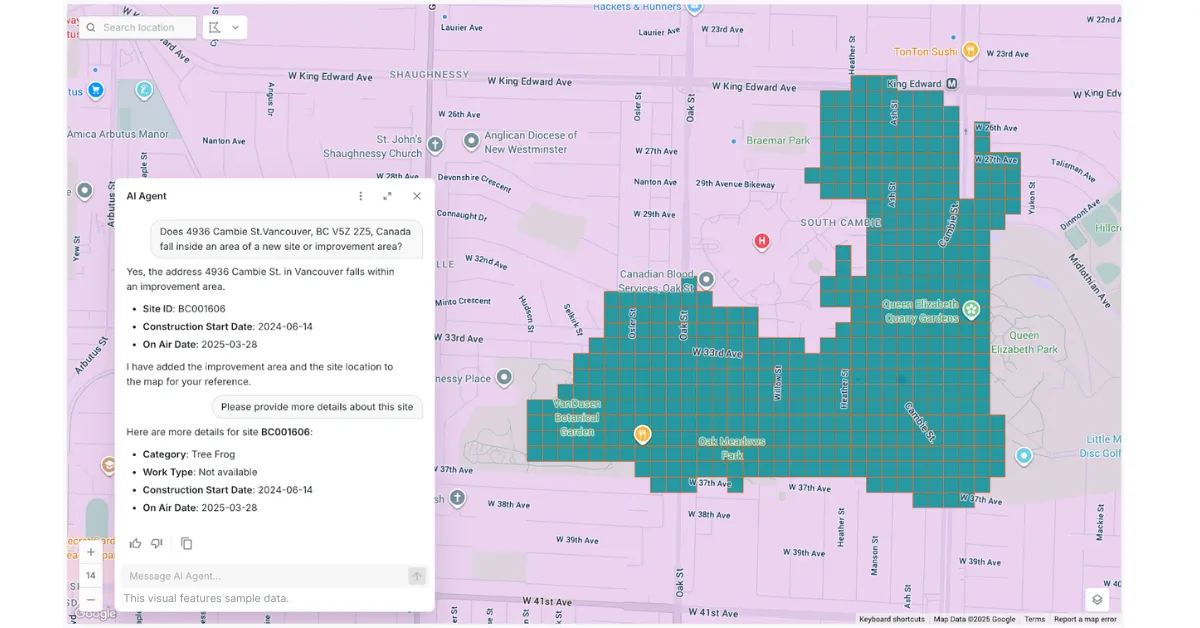Expand the AI Agent panel to fullscreen
1200x628 pixels.
388,196
